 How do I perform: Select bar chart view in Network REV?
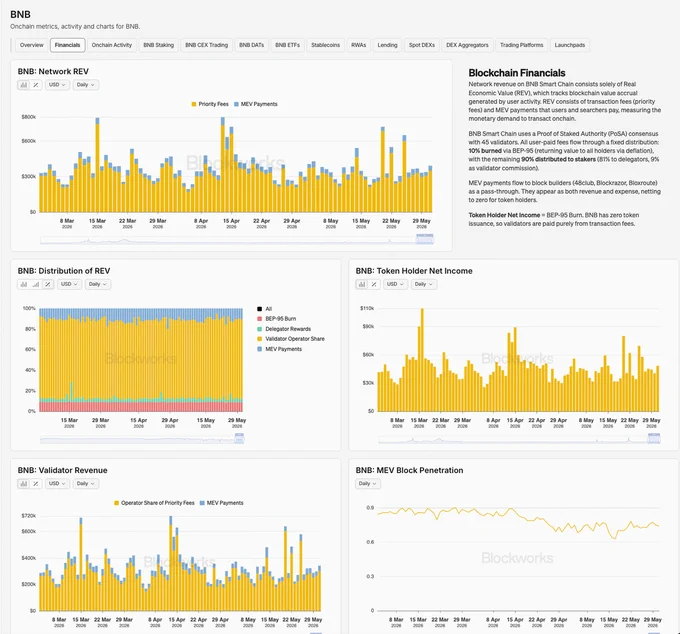[23, 85]
